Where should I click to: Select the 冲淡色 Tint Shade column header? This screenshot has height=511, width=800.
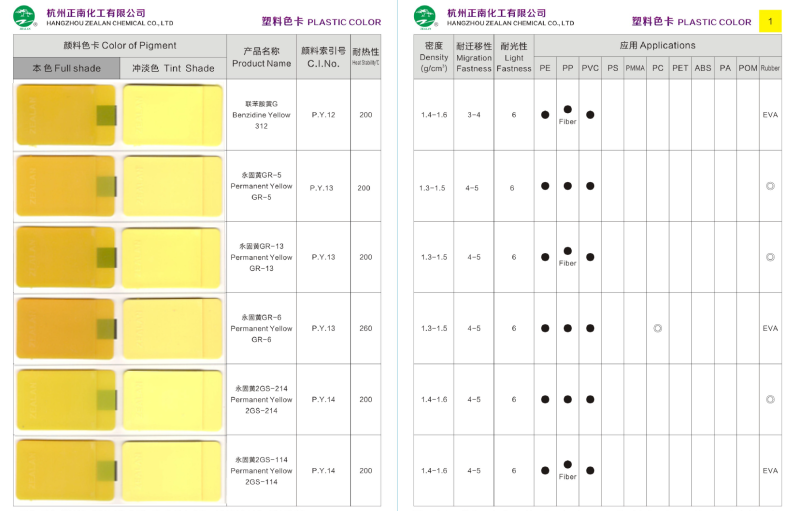[173, 68]
